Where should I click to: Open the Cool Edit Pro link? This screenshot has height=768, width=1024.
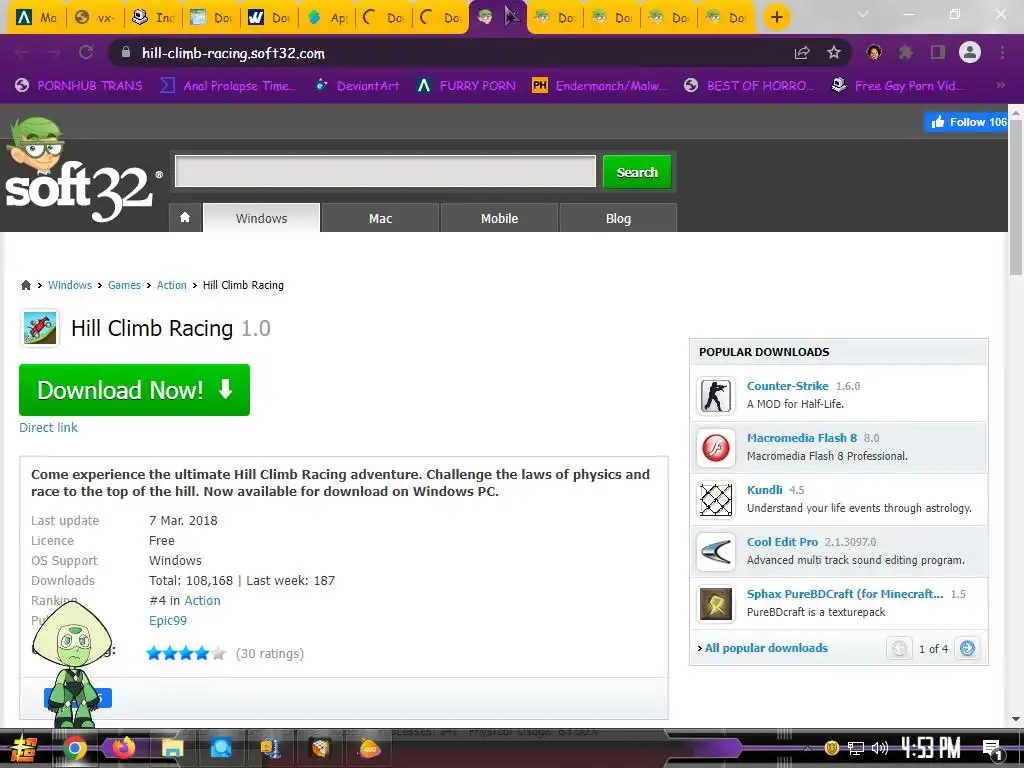coord(782,542)
